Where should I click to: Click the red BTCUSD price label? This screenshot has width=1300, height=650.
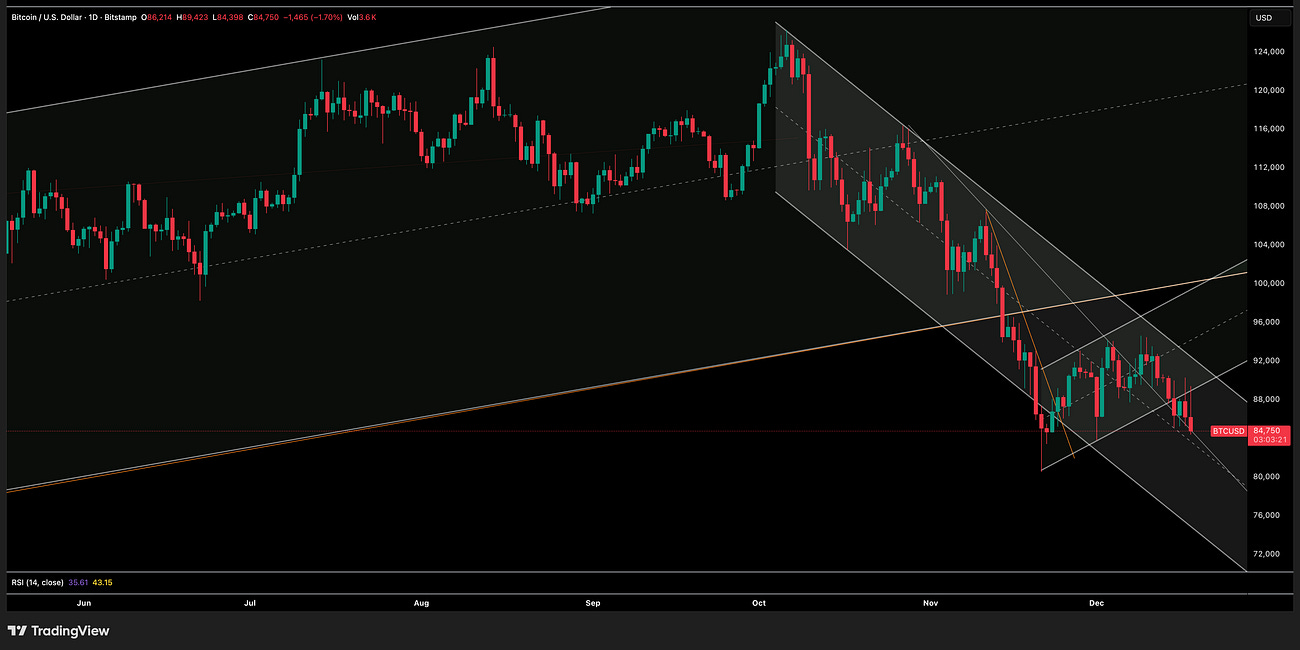pyautogui.click(x=1230, y=431)
